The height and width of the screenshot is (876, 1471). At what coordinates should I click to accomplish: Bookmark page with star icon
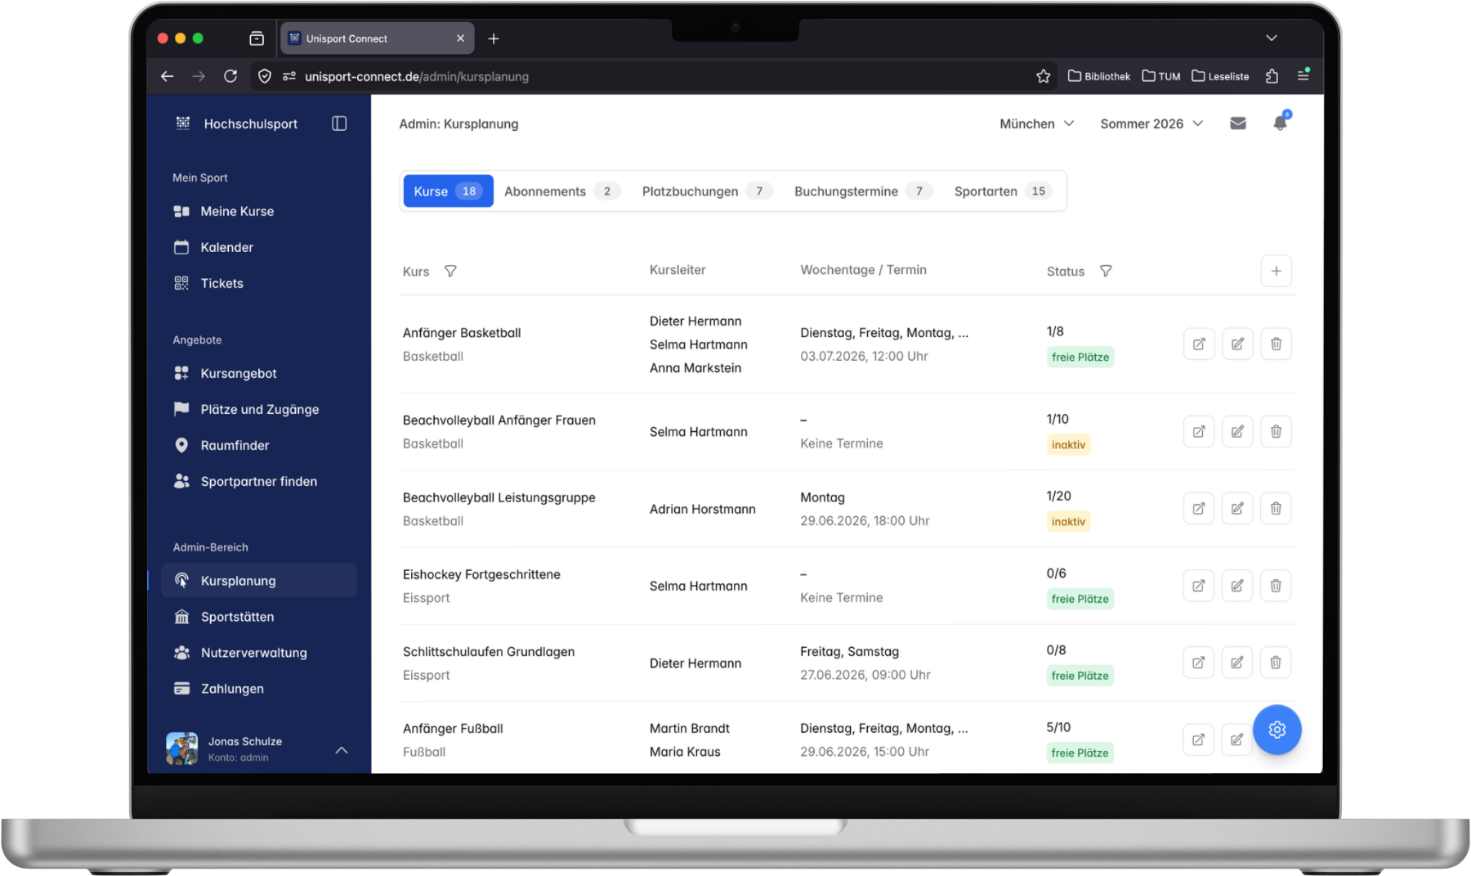(x=1043, y=76)
